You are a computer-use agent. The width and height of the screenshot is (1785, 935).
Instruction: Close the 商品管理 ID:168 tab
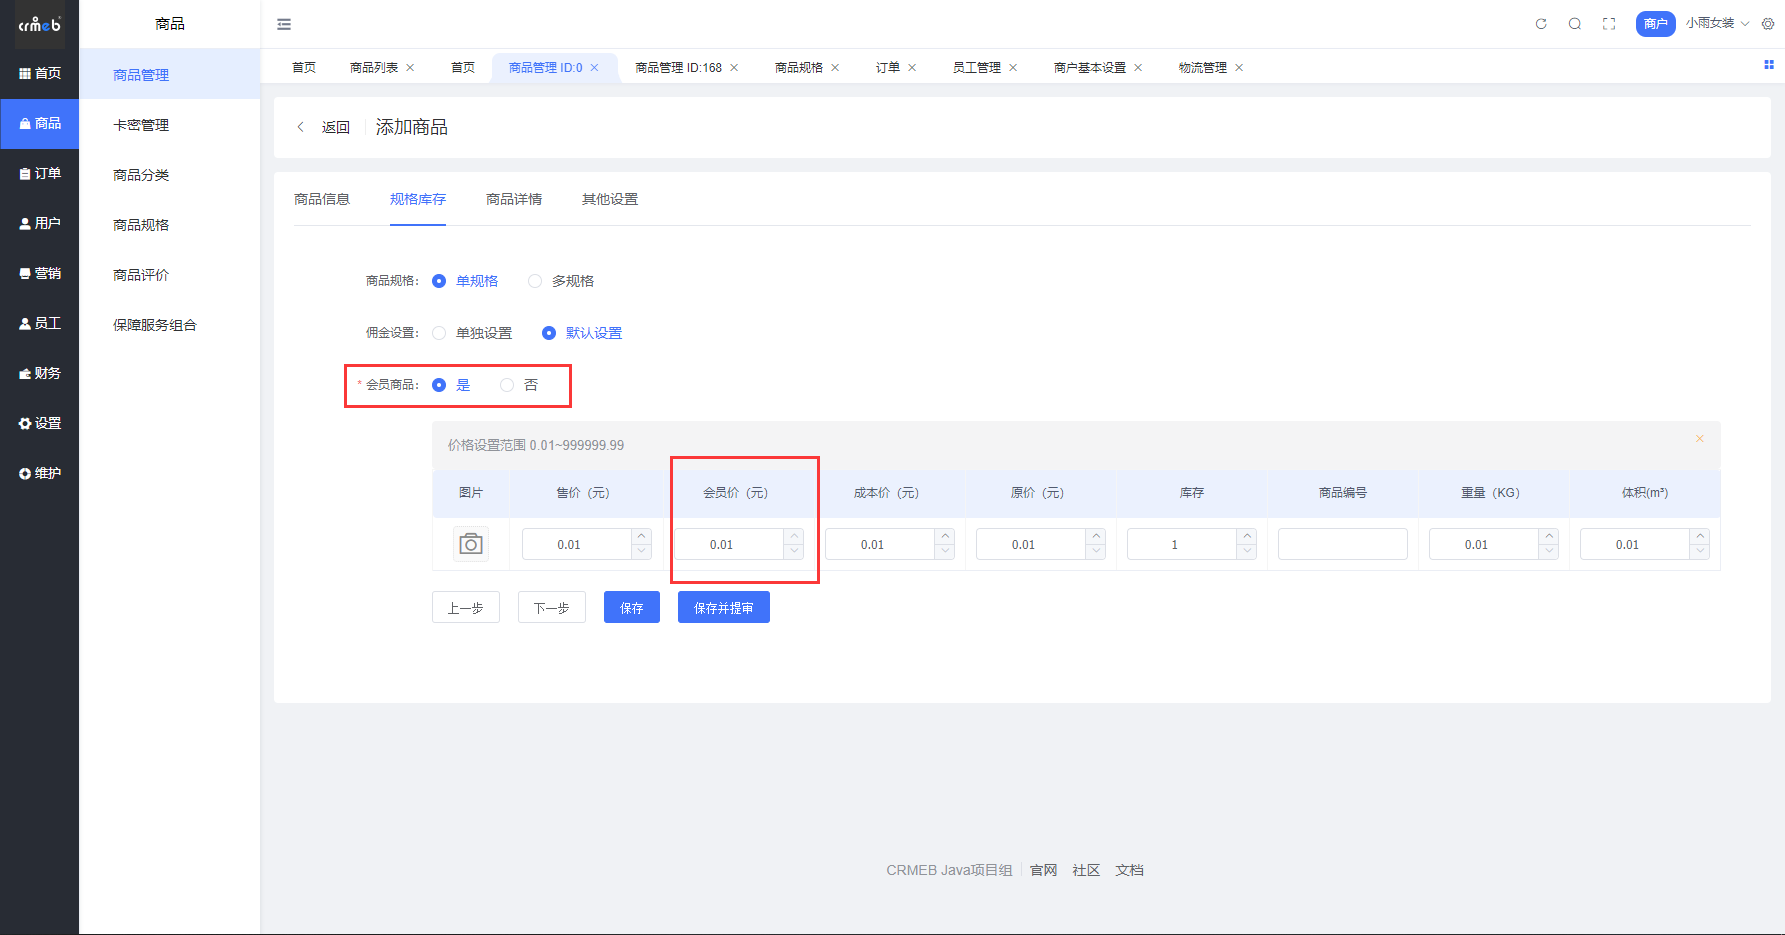pyautogui.click(x=734, y=68)
